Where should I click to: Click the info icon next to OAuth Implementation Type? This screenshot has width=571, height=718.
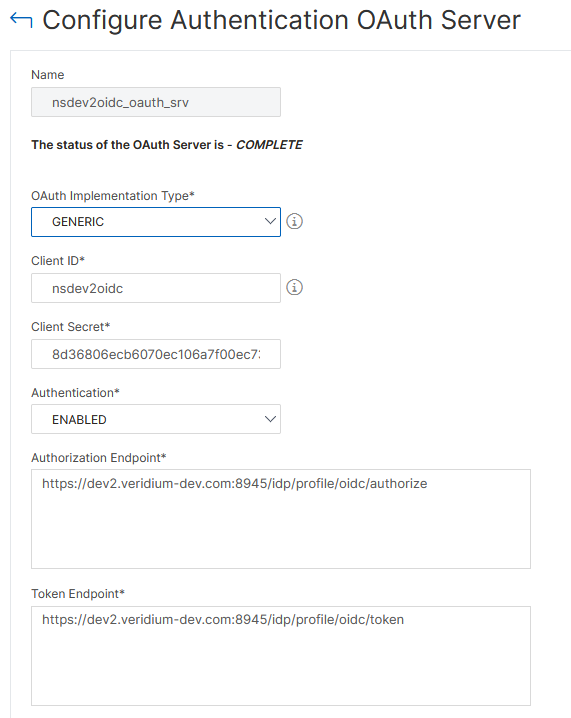point(294,222)
